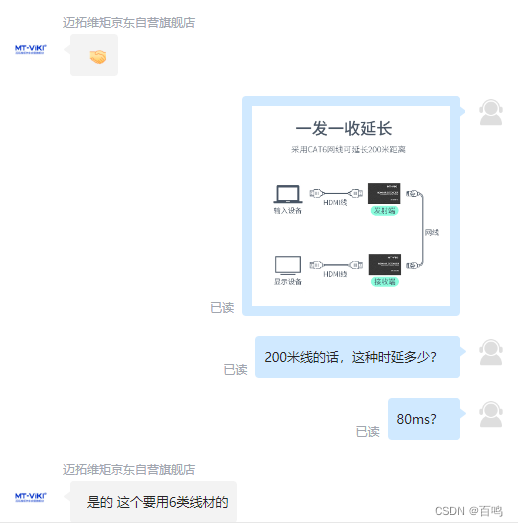Click the 已读 status beside 80ms message

368,432
